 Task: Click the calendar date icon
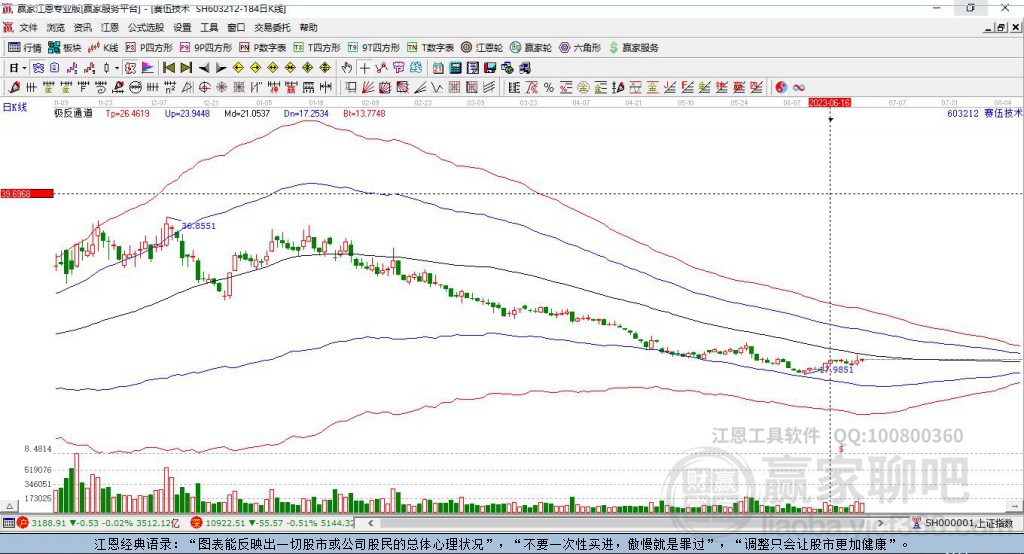(x=438, y=68)
